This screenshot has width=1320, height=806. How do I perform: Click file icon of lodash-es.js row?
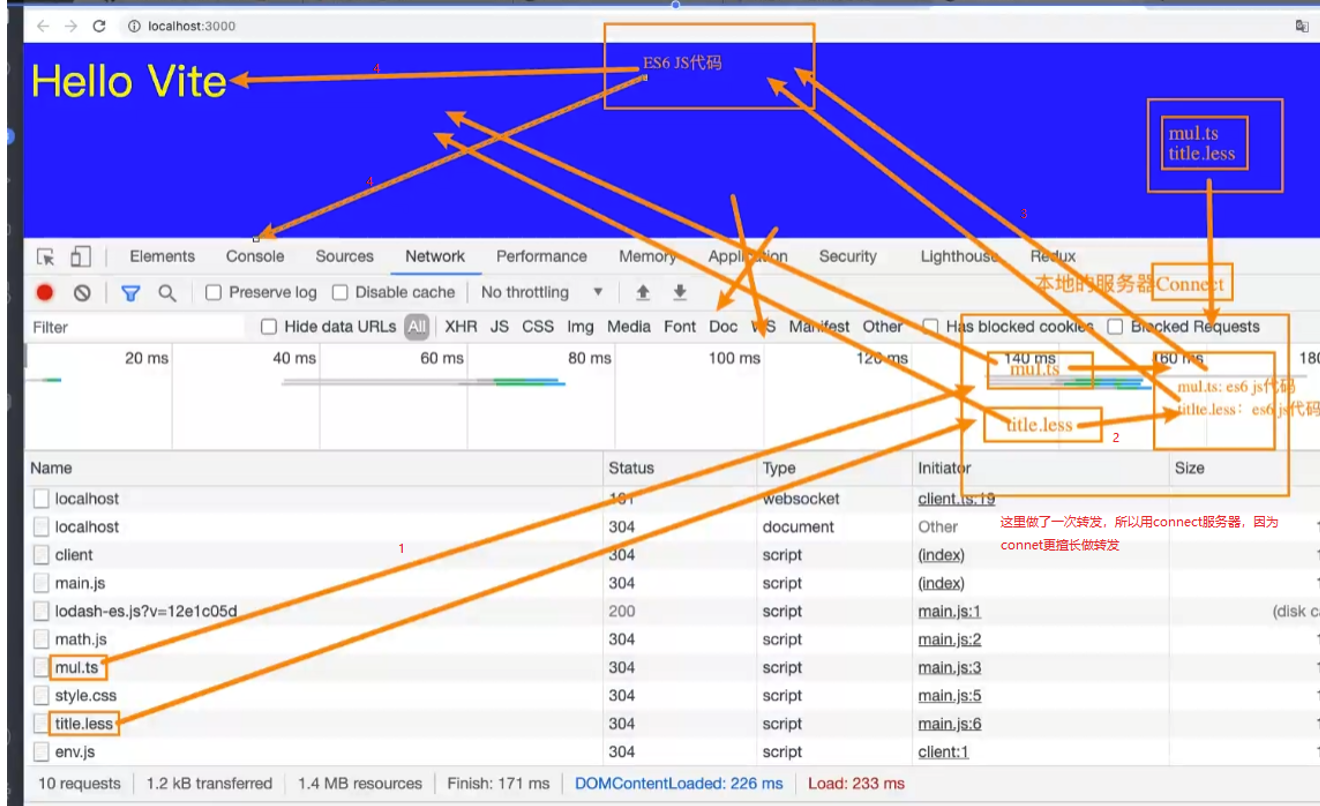[x=41, y=611]
